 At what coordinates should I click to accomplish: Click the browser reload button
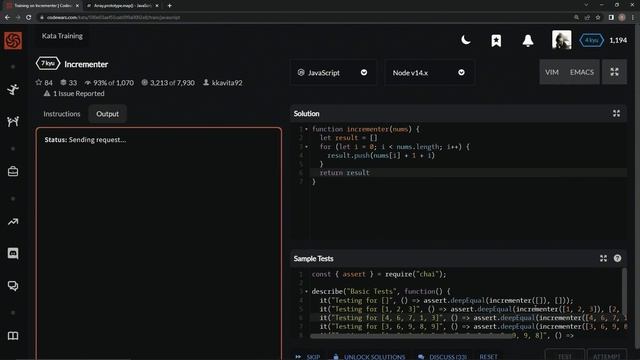pos(28,17)
